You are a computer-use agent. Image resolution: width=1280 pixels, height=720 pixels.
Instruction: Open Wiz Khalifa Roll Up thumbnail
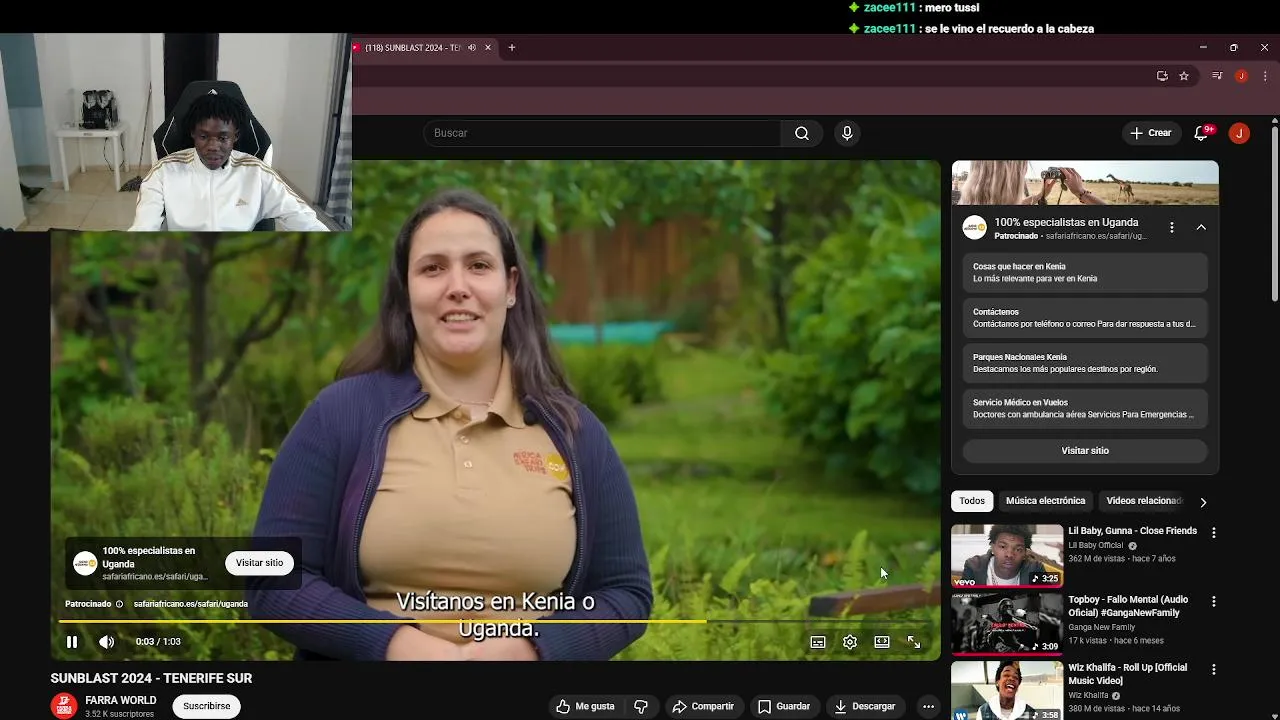click(x=1007, y=691)
